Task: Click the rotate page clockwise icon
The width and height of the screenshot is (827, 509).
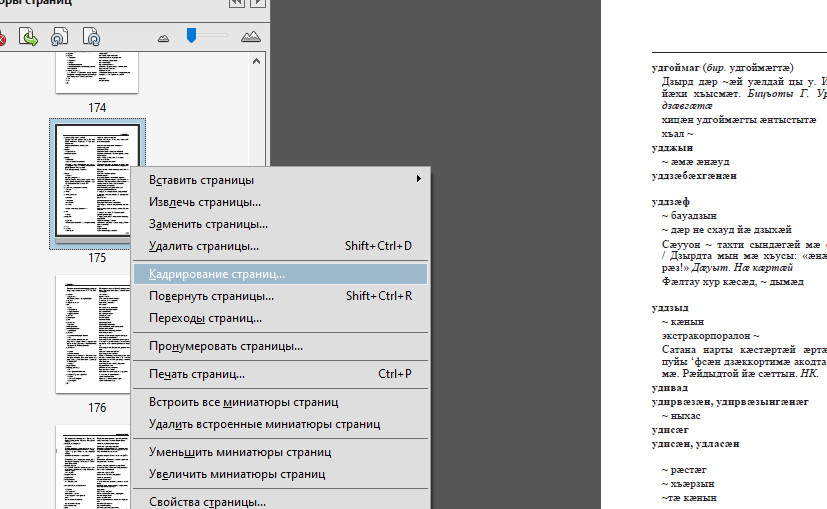Action: click(x=91, y=37)
